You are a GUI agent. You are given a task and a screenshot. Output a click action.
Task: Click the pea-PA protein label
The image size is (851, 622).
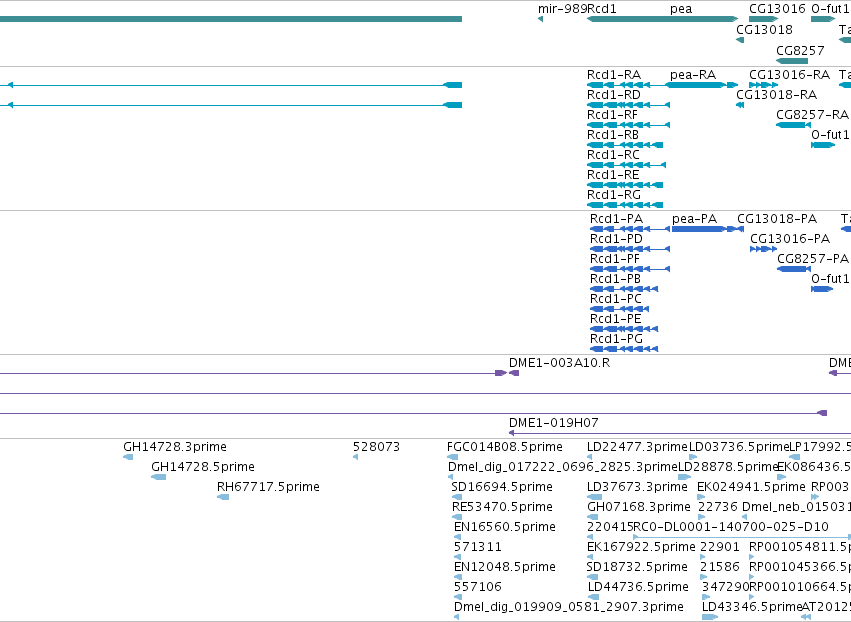coord(695,219)
